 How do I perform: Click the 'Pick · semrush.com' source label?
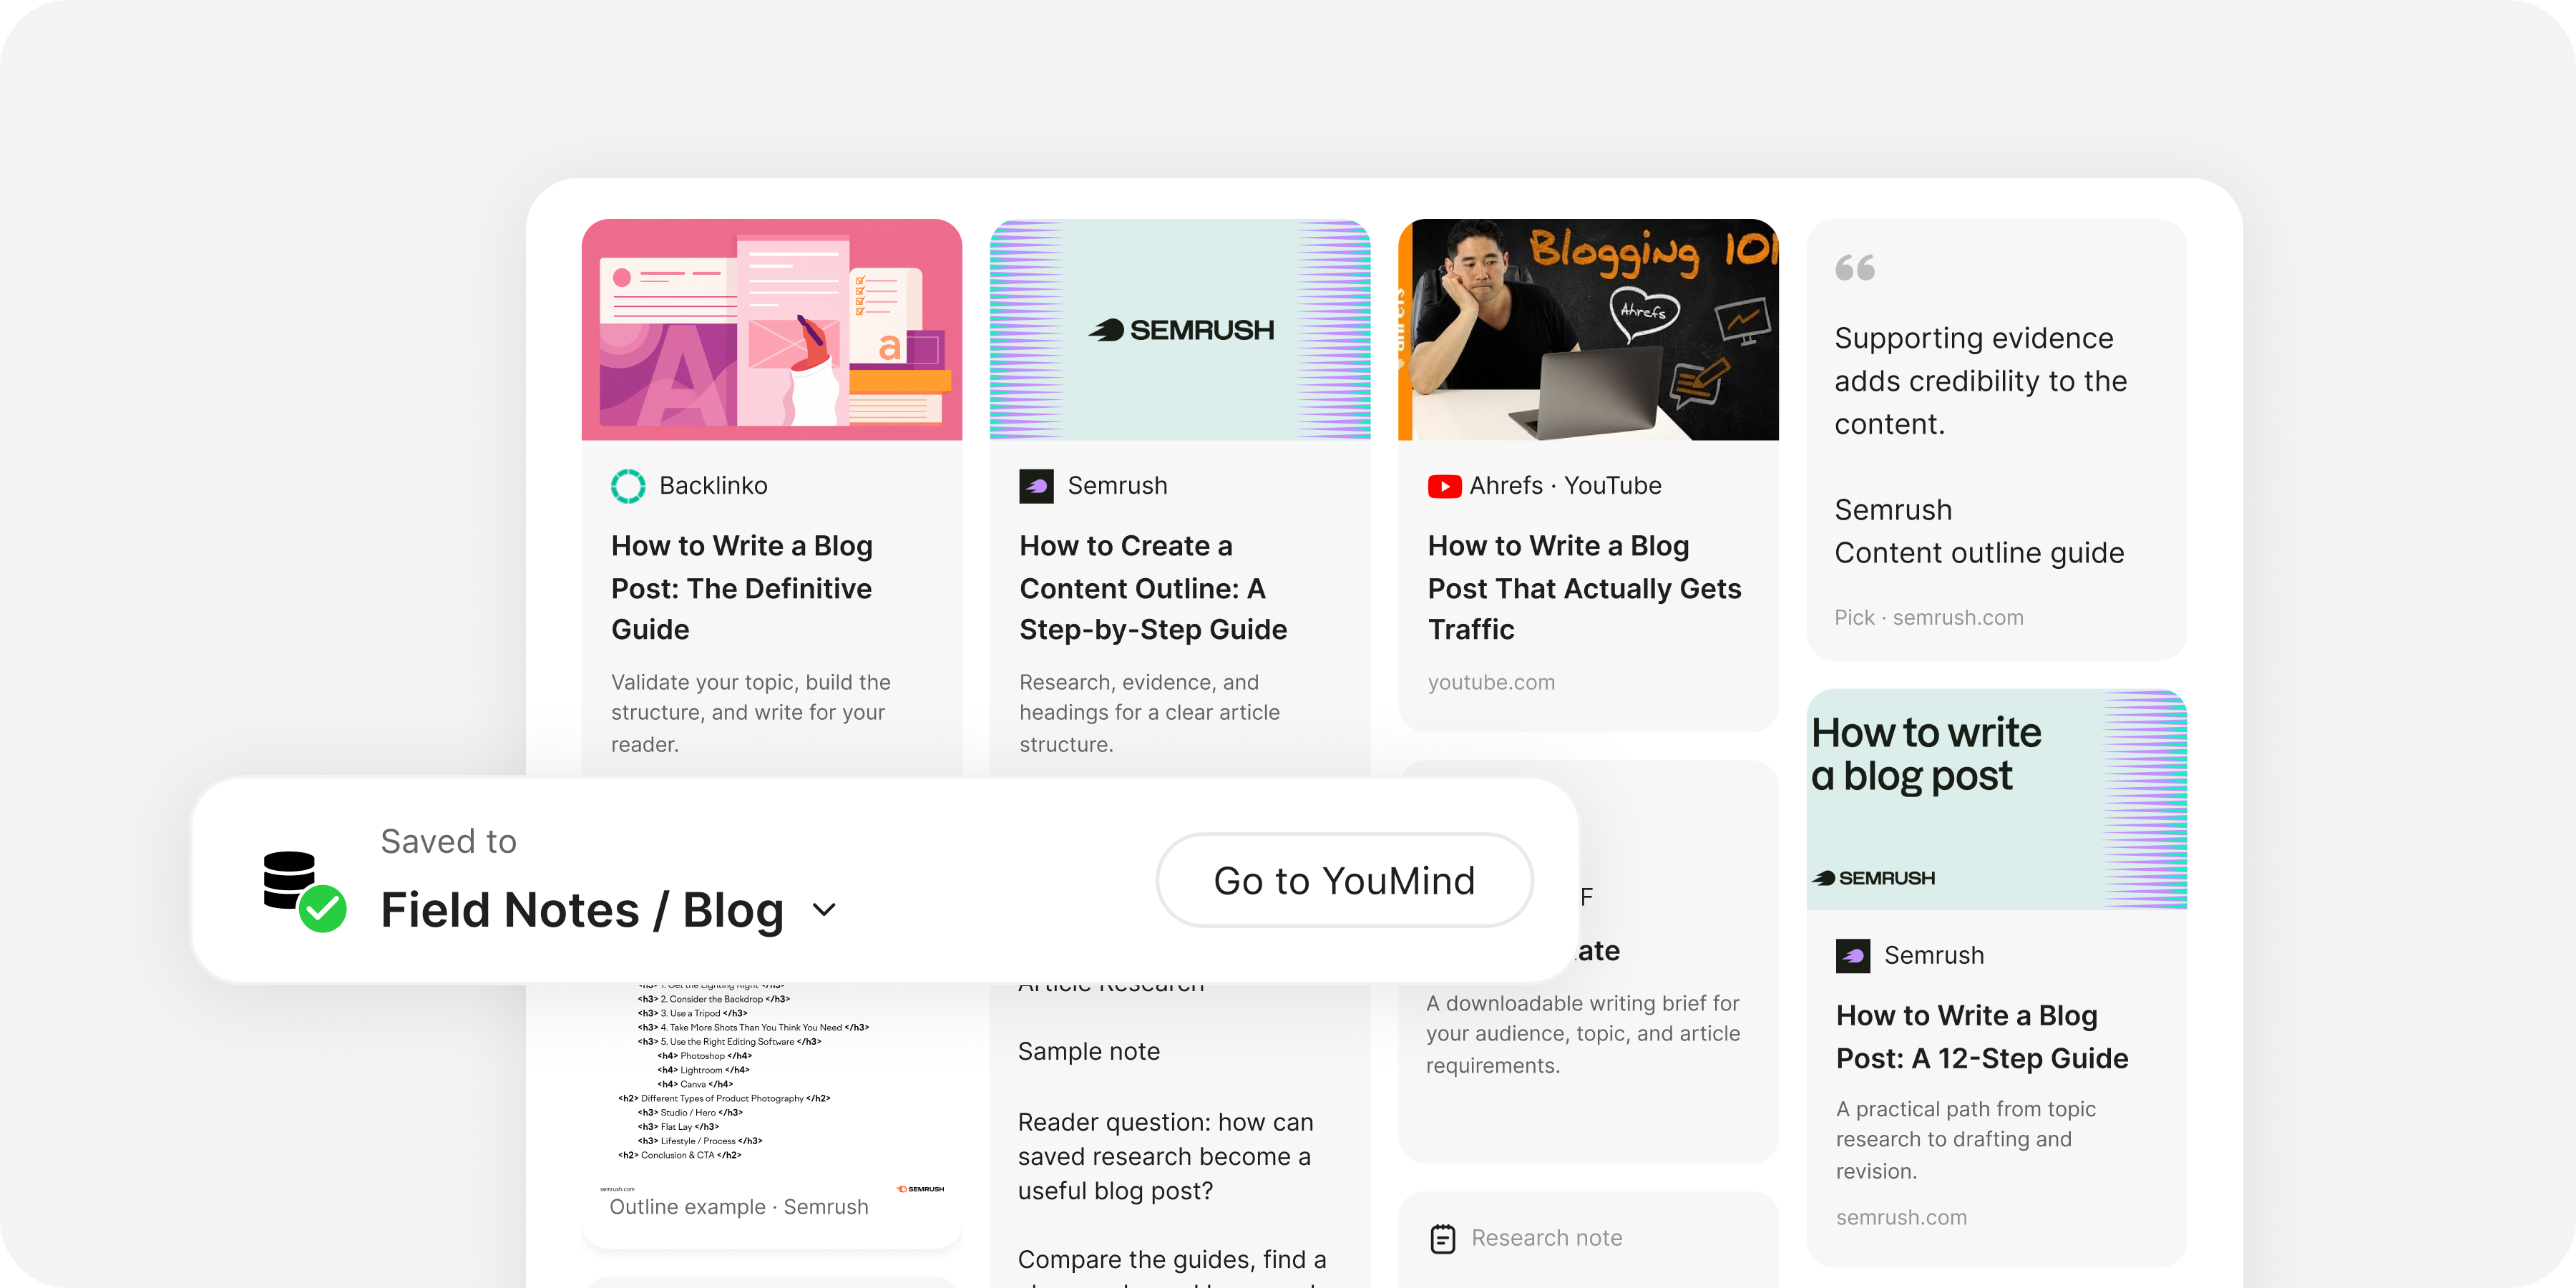coord(1929,618)
